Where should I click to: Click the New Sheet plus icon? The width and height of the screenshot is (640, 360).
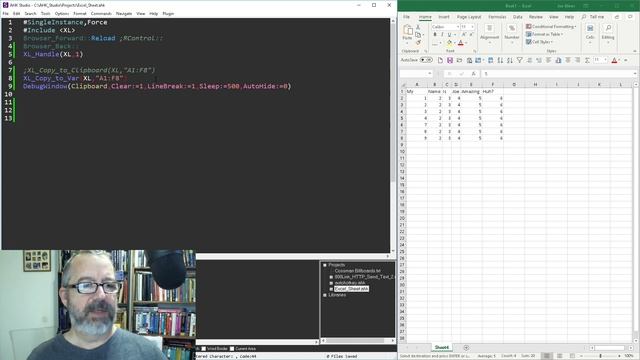(466, 348)
